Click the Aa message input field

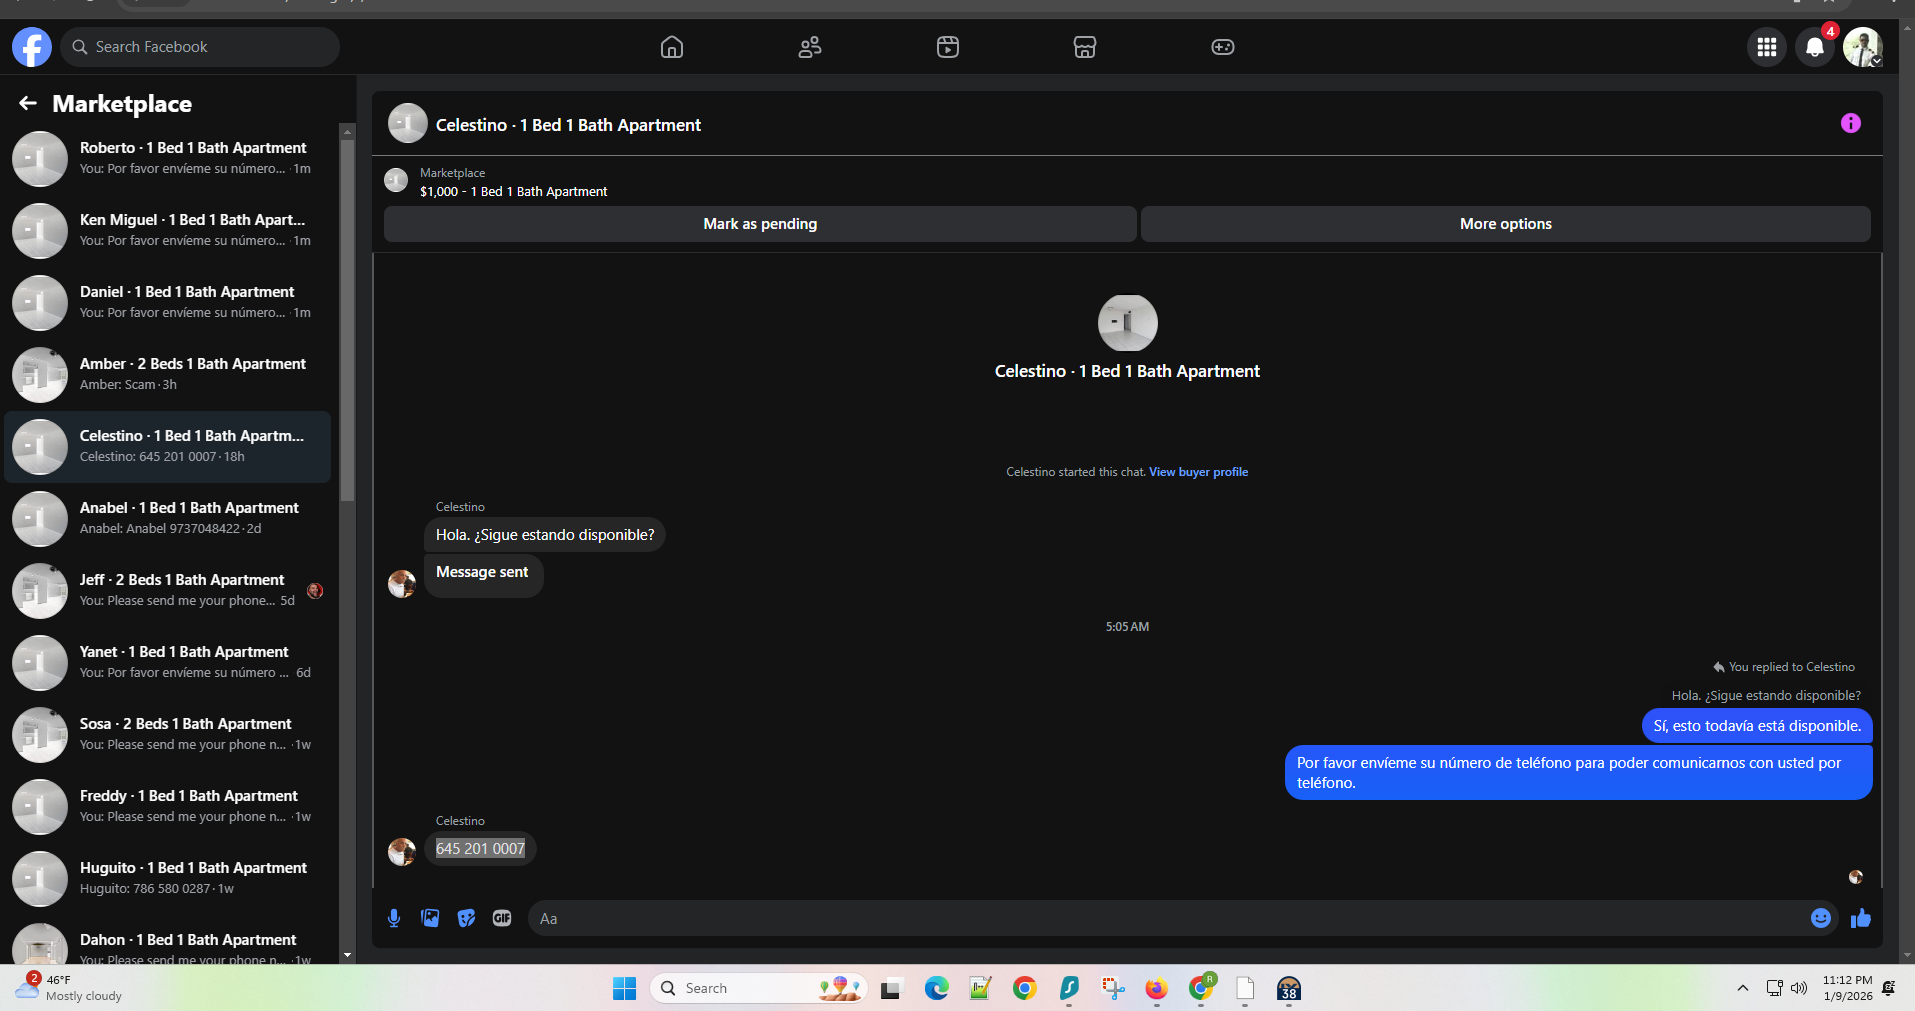[x=1165, y=918]
